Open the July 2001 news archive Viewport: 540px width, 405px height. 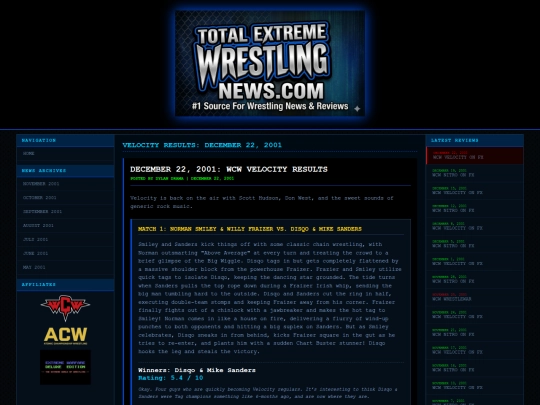(65, 239)
